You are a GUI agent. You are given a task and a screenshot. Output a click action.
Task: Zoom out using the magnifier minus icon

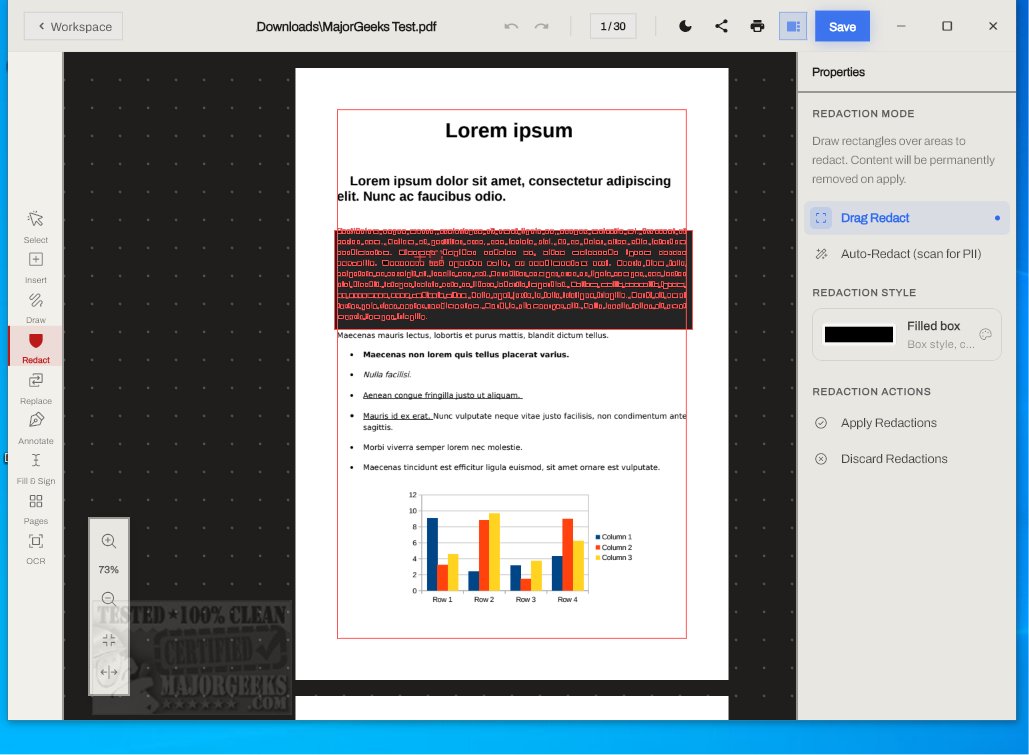pyautogui.click(x=109, y=598)
